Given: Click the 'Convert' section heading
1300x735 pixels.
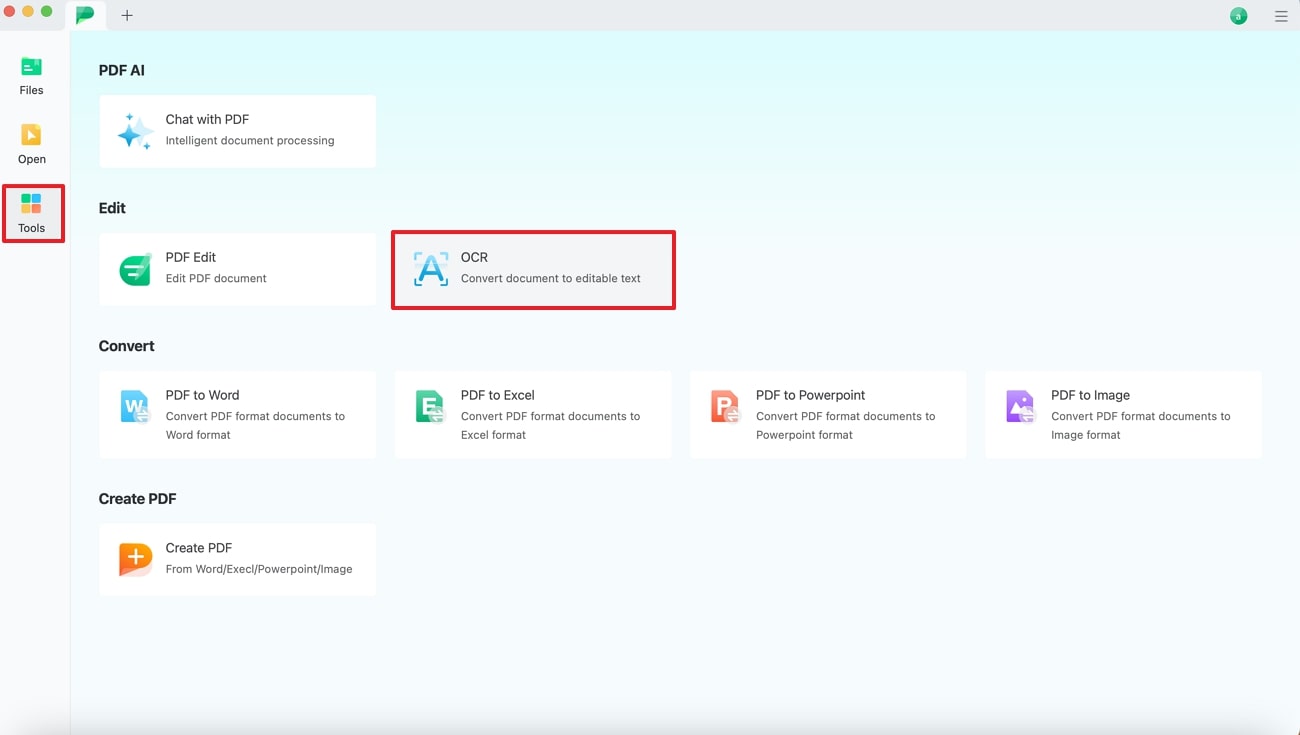Looking at the screenshot, I should 126,346.
